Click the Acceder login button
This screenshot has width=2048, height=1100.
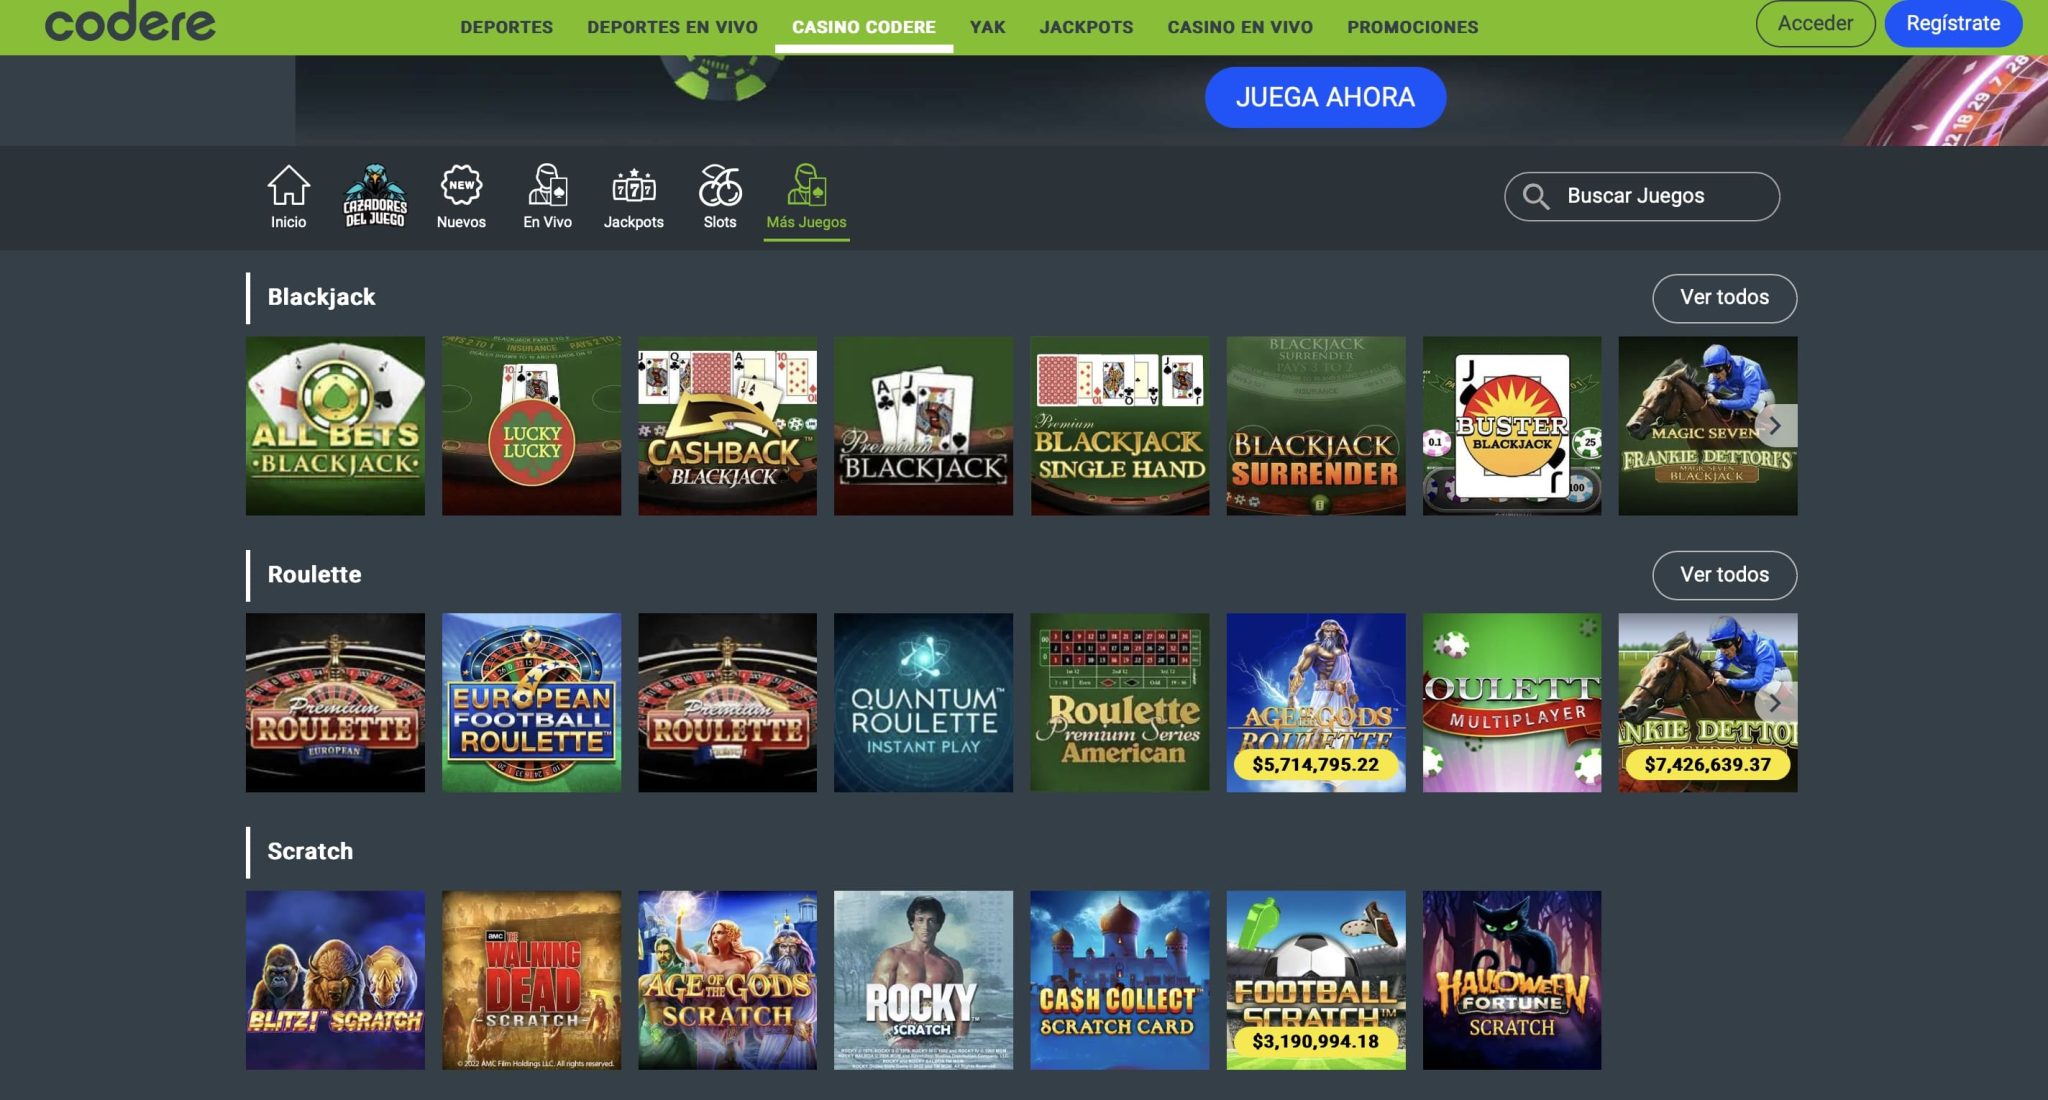(x=1815, y=23)
